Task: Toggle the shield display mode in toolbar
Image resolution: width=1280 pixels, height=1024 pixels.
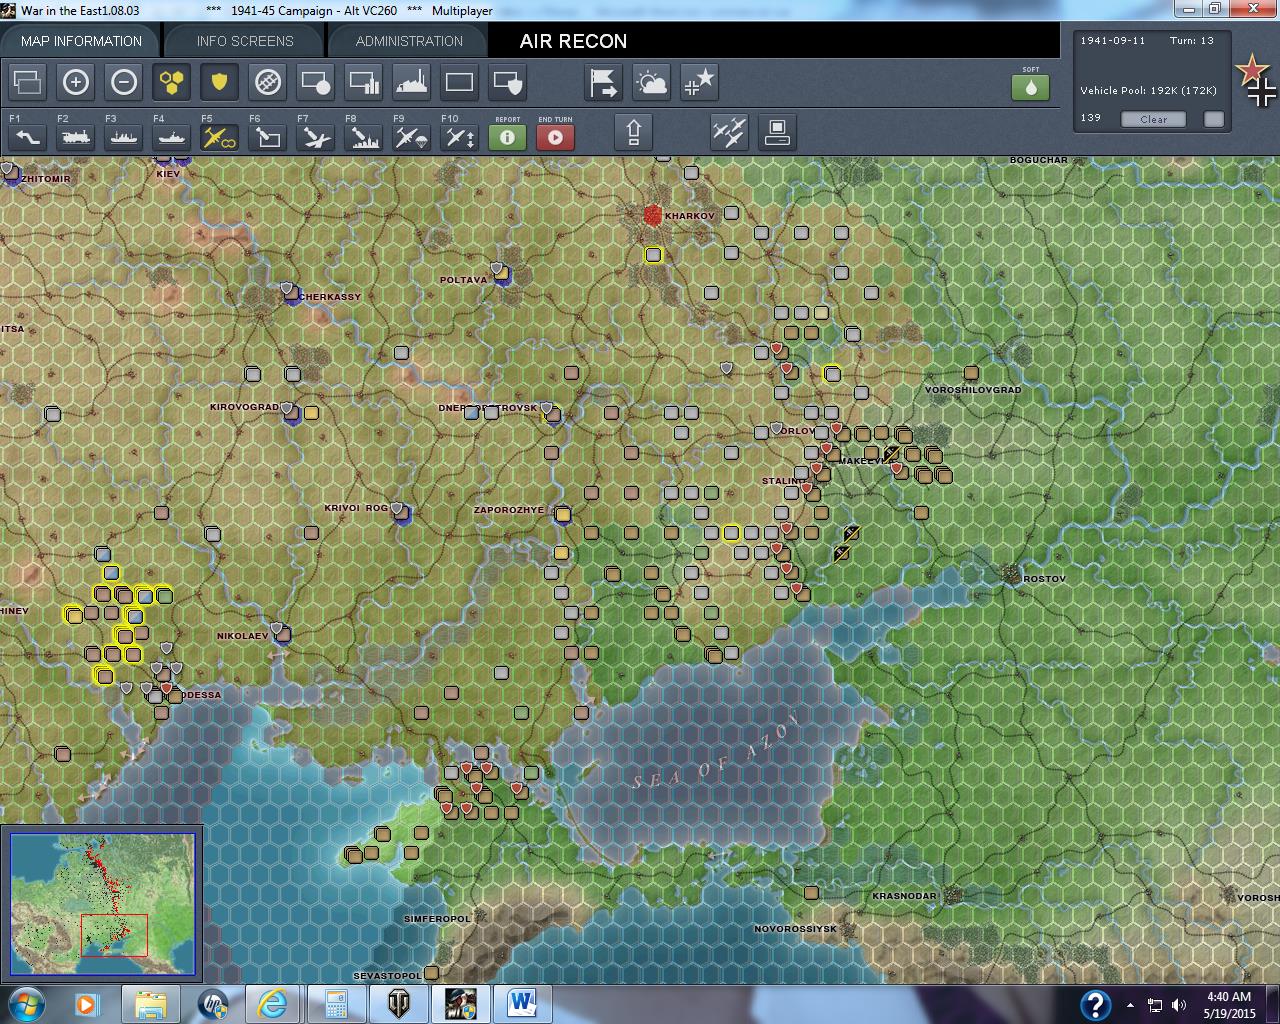Action: (219, 82)
